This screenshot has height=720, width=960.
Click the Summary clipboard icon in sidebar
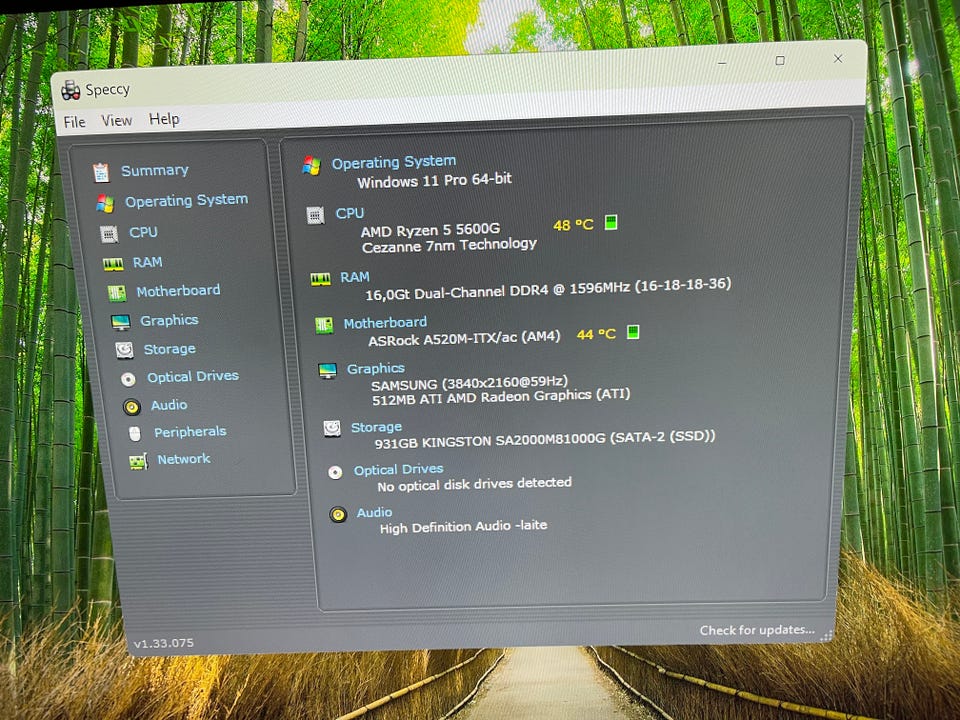click(x=101, y=173)
